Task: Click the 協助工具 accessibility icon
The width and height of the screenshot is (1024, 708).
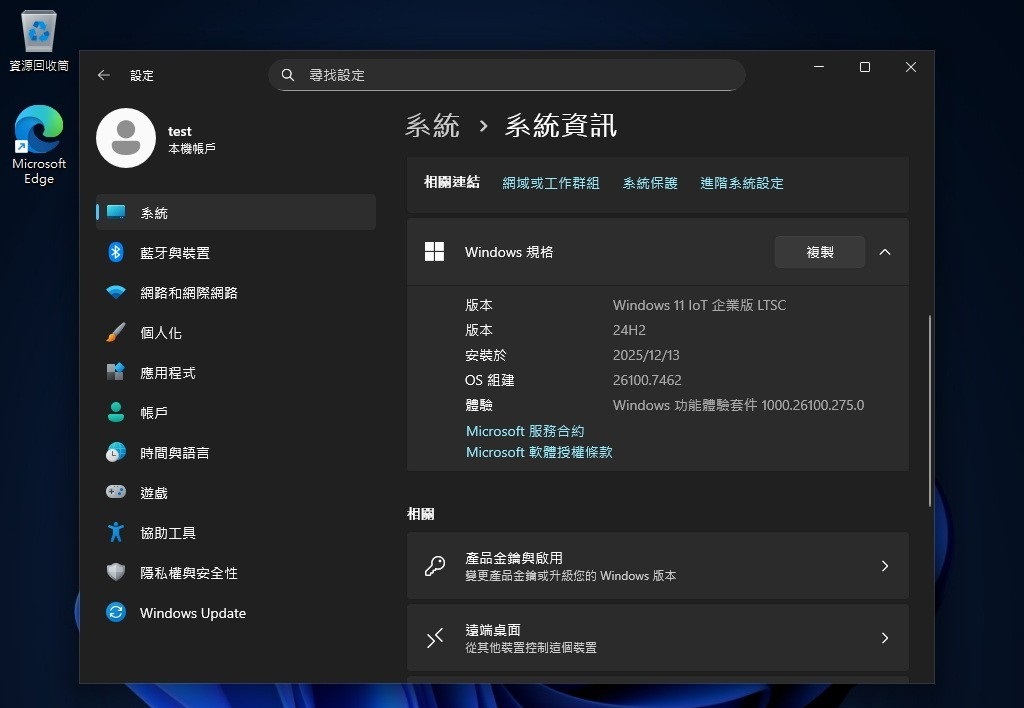Action: (x=116, y=533)
